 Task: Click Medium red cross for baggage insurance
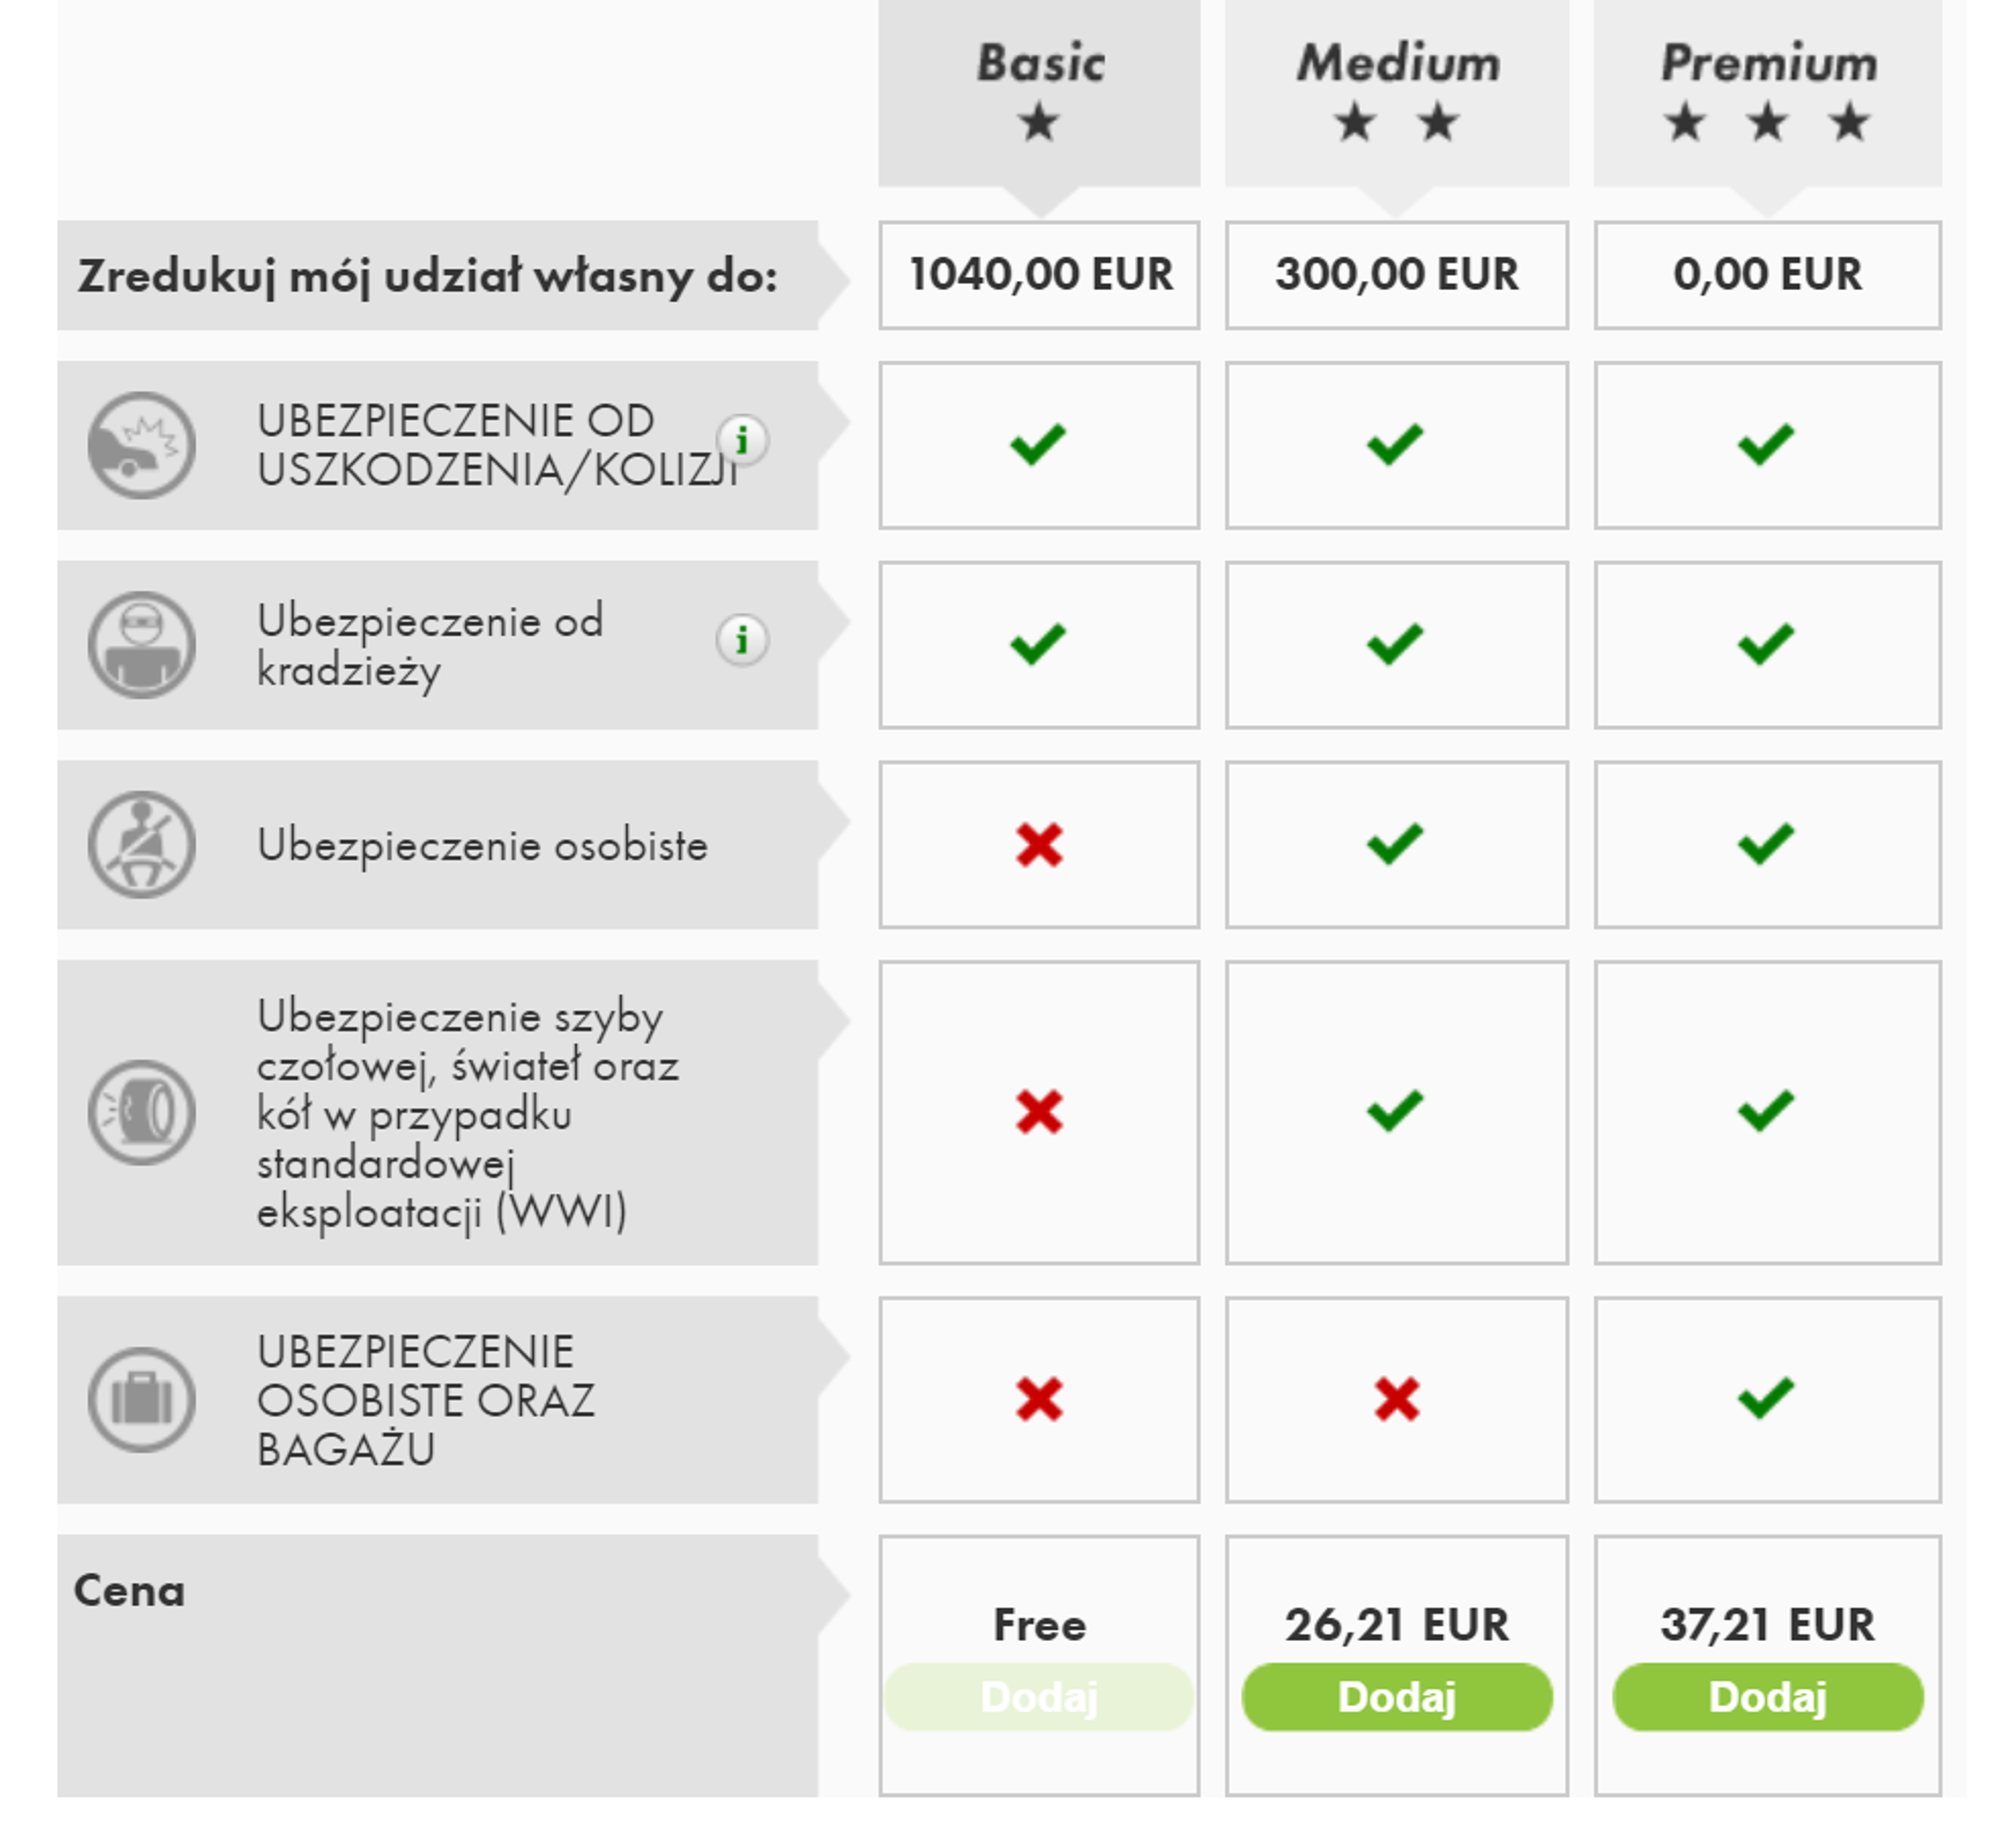[x=1397, y=1399]
